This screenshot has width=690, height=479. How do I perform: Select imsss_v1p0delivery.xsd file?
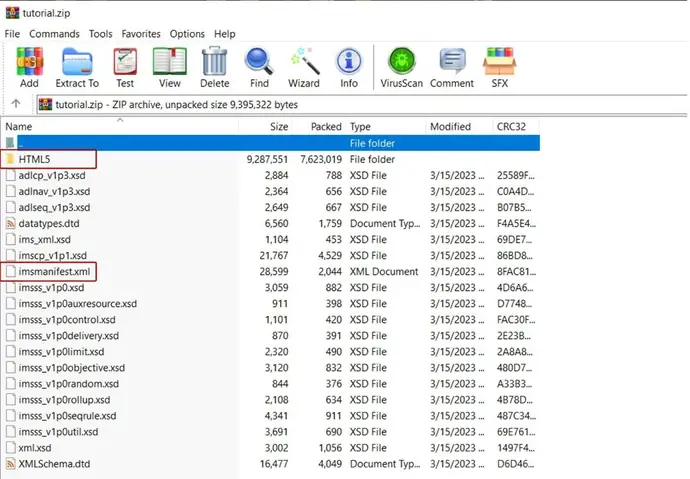click(x=69, y=336)
